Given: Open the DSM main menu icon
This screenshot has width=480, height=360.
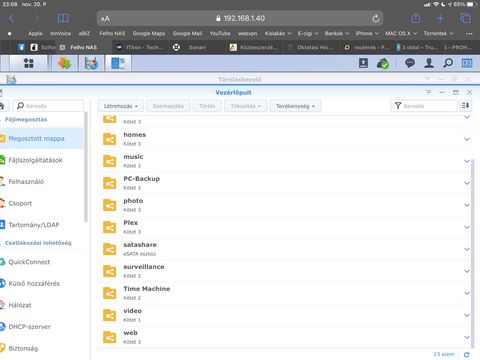Looking at the screenshot, I should [29, 63].
